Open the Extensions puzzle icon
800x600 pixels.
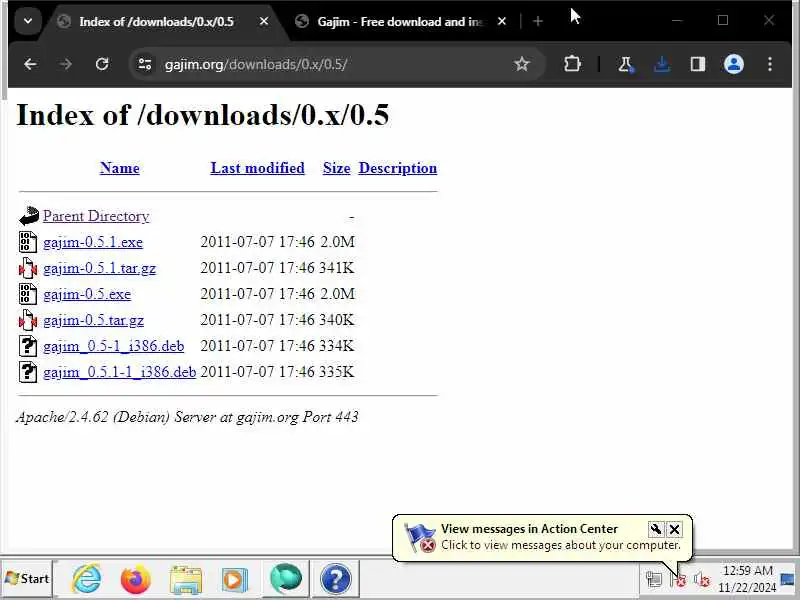[572, 64]
